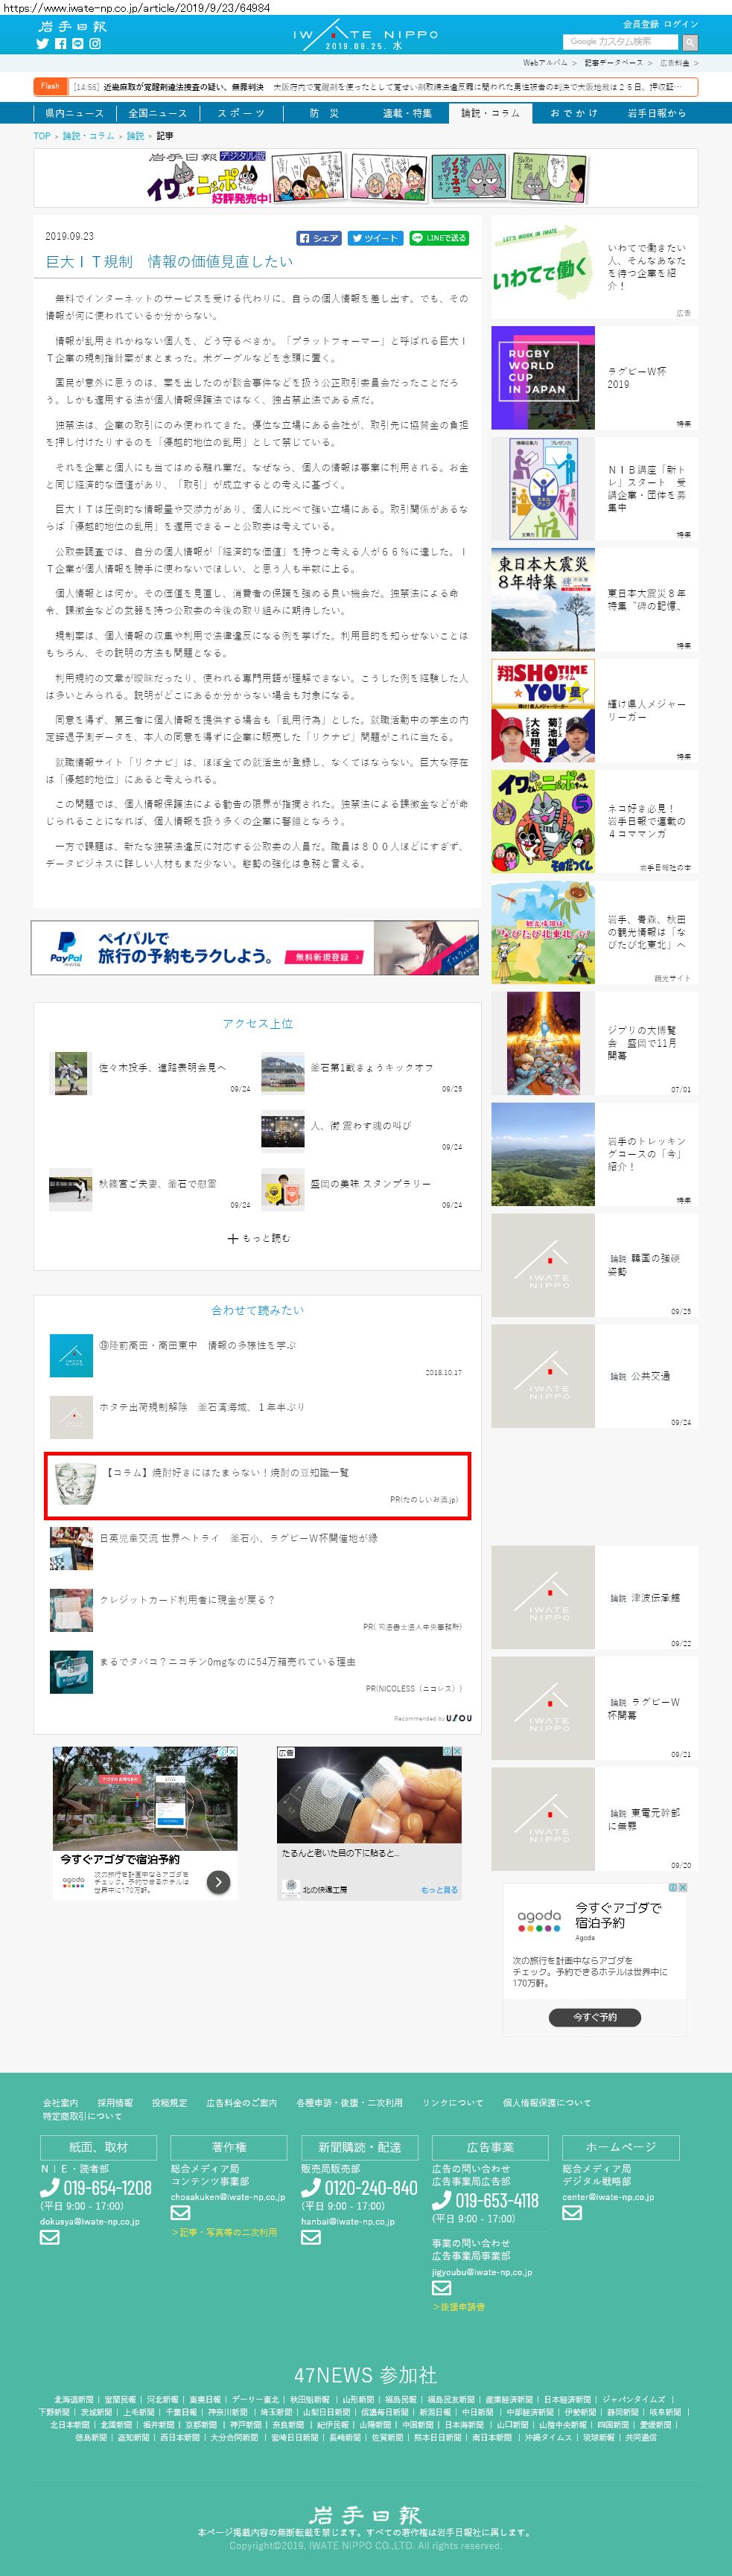Expand もっと読む in the access ranking

258,1238
